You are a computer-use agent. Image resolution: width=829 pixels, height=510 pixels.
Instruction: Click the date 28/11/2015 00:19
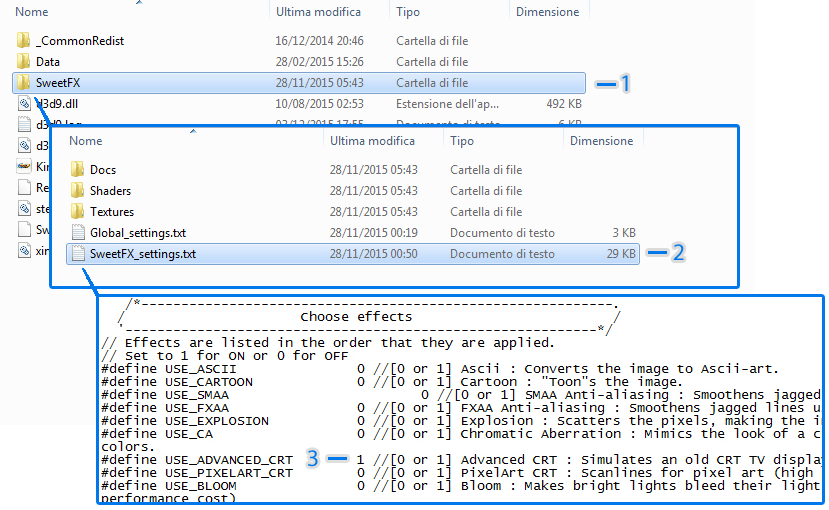(373, 233)
